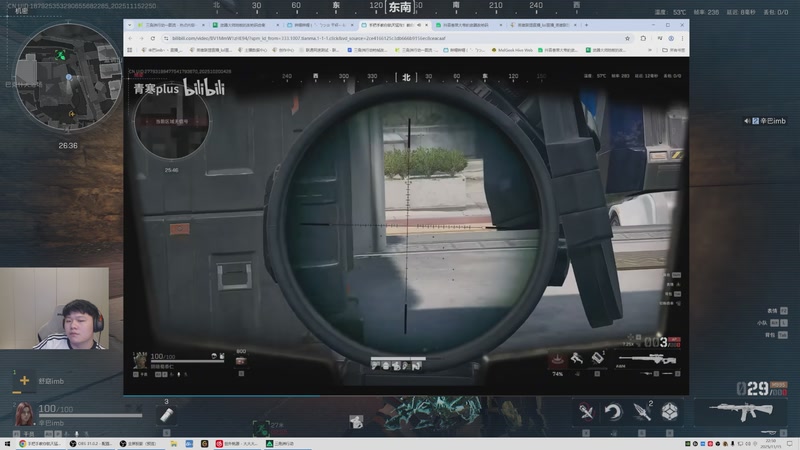Click the hexagonal cube gadget icon
The image size is (800, 450).
pyautogui.click(x=669, y=412)
